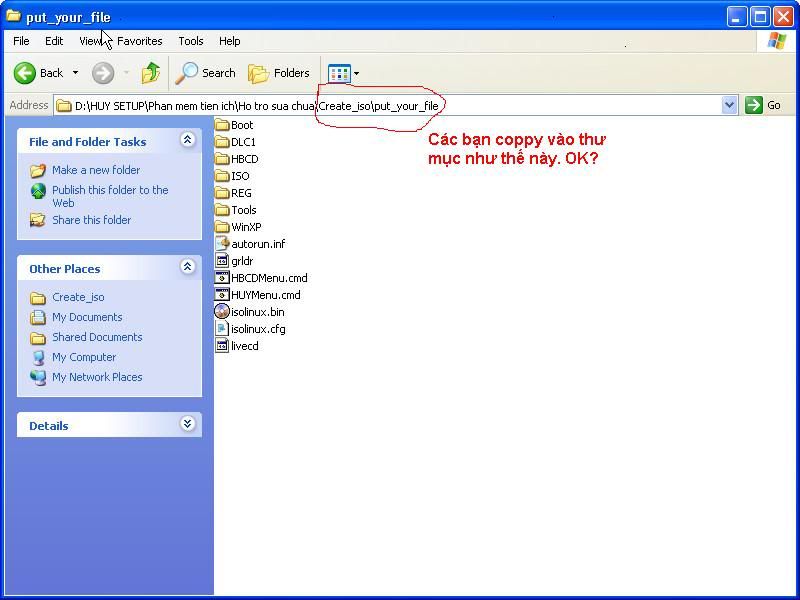Open the Back history dropdown arrow
The height and width of the screenshot is (600, 800).
76,73
